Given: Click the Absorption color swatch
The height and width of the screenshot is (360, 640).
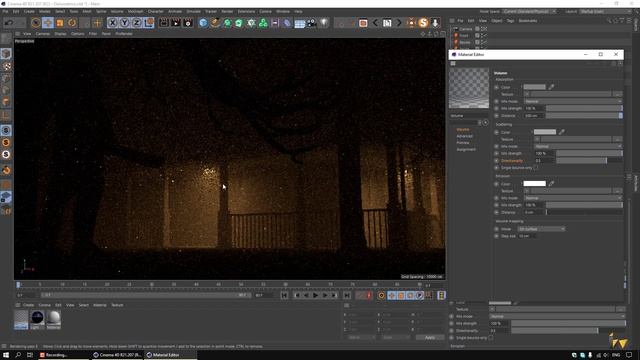Looking at the screenshot, I should click(535, 87).
